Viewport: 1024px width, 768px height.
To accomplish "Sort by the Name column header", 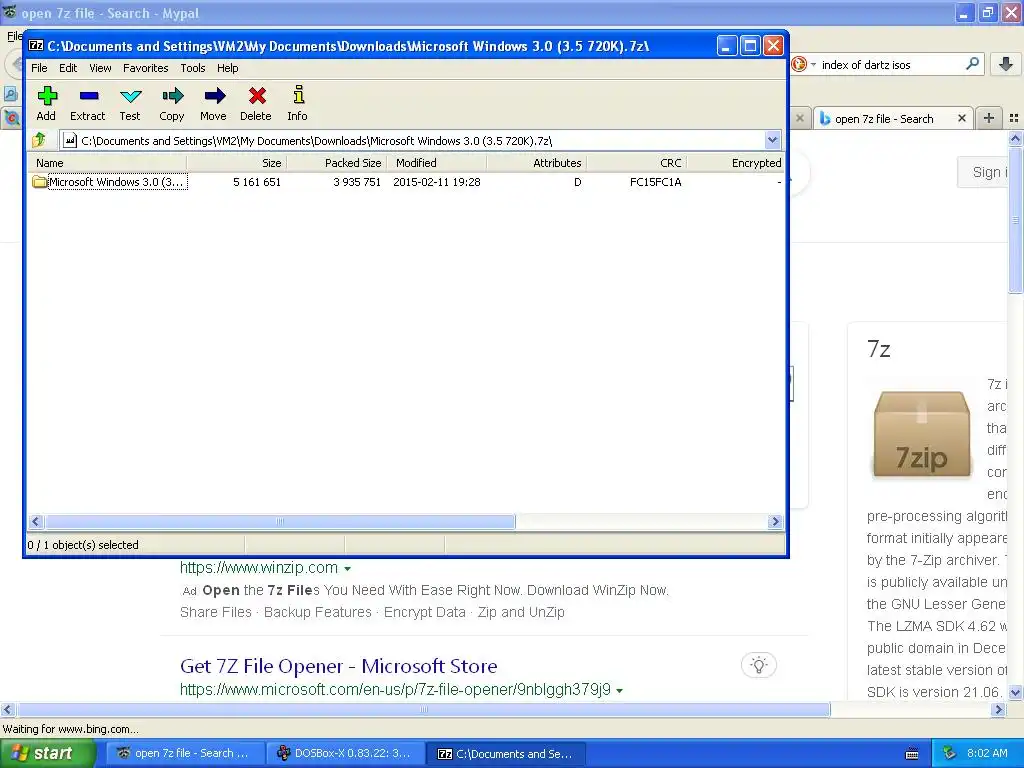I will (108, 163).
